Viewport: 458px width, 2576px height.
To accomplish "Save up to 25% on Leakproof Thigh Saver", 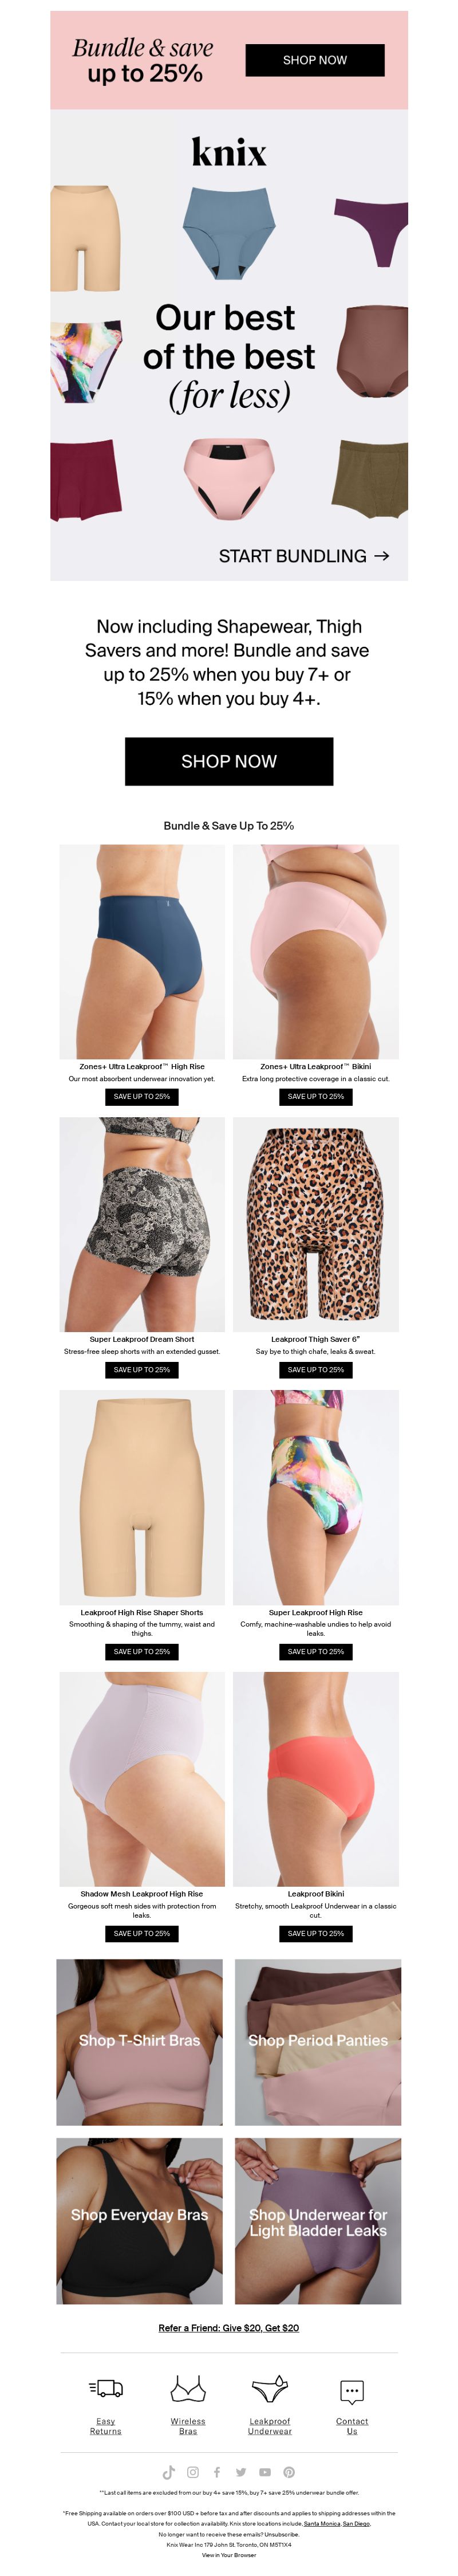I will point(316,1369).
